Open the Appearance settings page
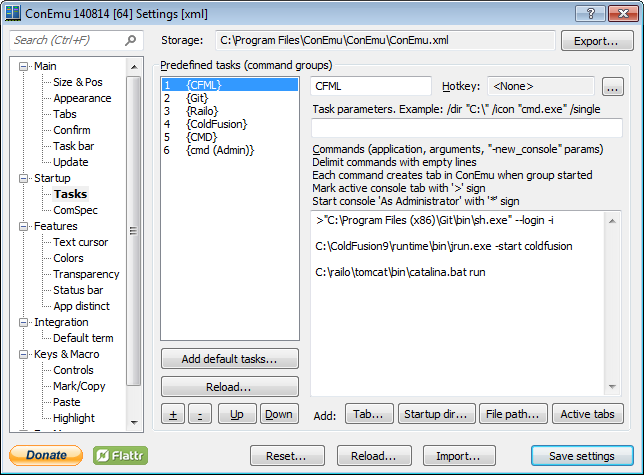The width and height of the screenshot is (644, 475). [82, 98]
